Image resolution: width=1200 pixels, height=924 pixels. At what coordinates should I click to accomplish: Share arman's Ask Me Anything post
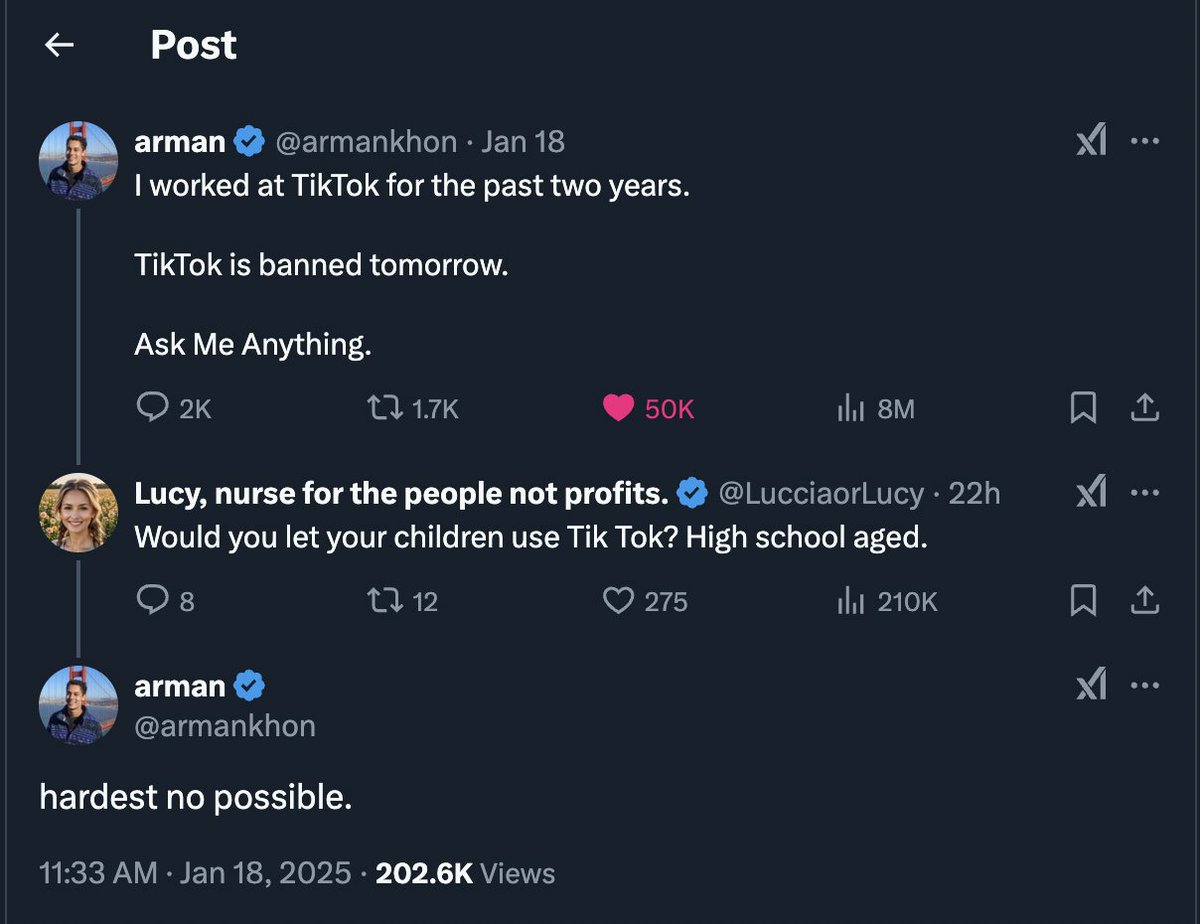pyautogui.click(x=1144, y=407)
